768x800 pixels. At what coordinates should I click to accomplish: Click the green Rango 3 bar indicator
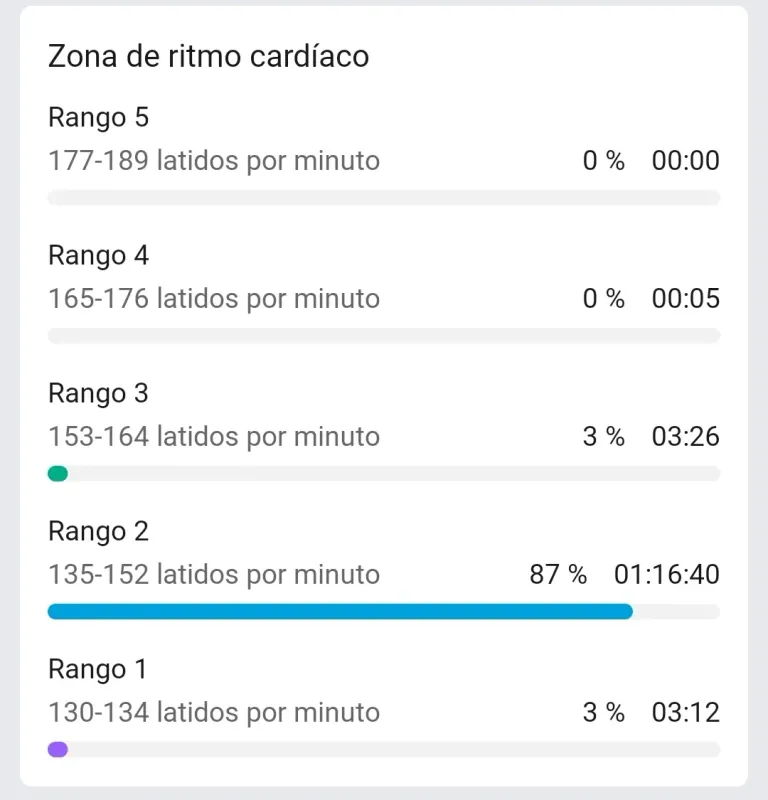[58, 473]
